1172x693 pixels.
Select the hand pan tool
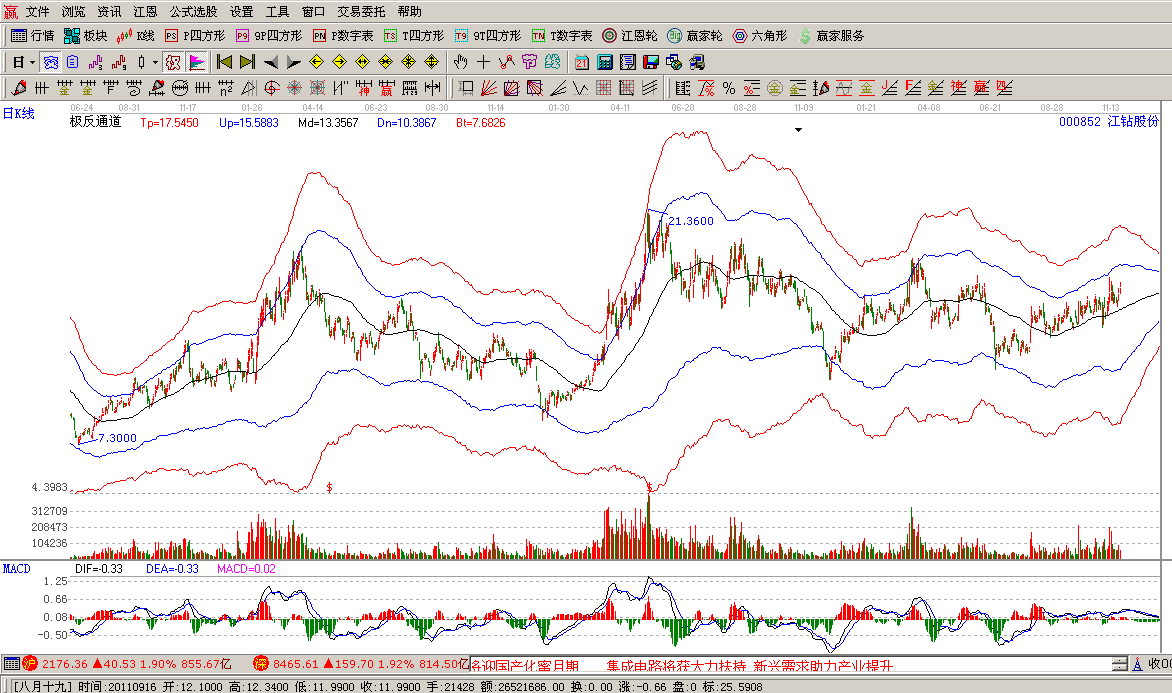462,62
